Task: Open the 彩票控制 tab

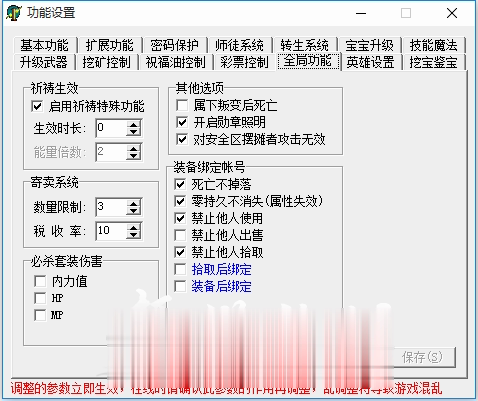Action: (244, 62)
